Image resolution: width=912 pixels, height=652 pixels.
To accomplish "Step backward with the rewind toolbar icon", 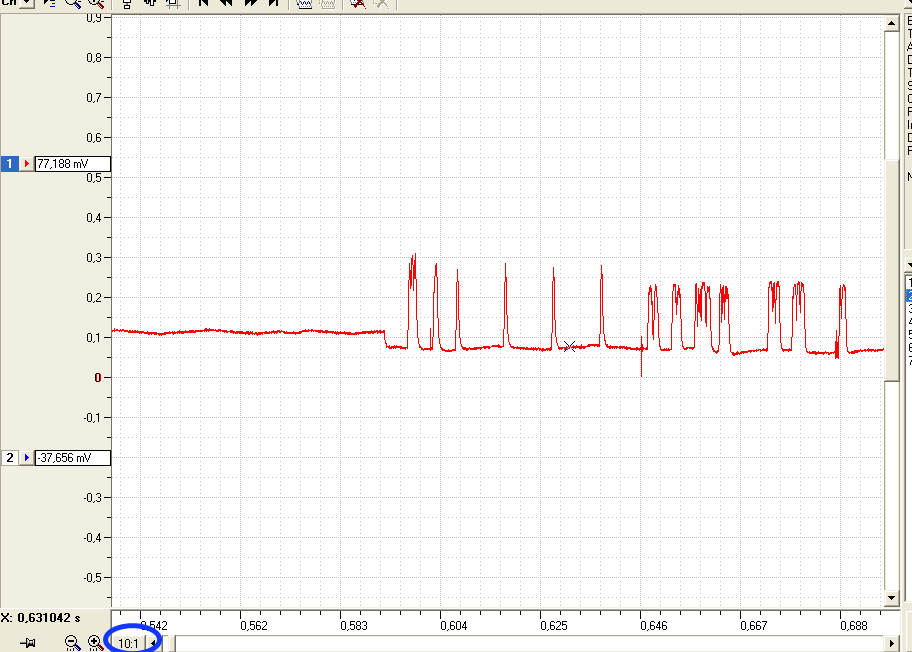I will (x=226, y=3).
